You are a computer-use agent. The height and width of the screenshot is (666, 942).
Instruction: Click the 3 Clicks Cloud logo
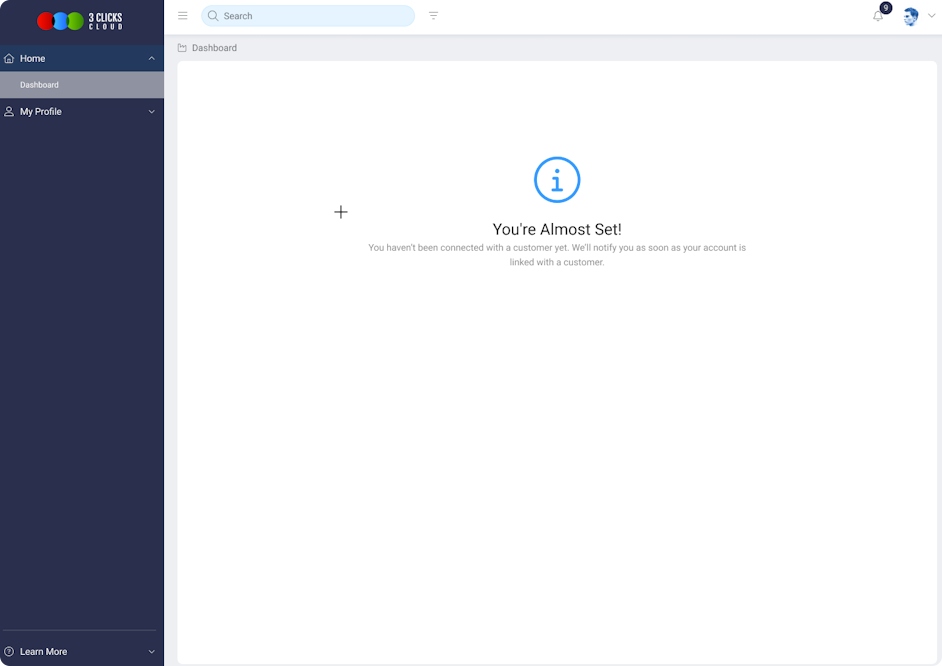tap(80, 20)
